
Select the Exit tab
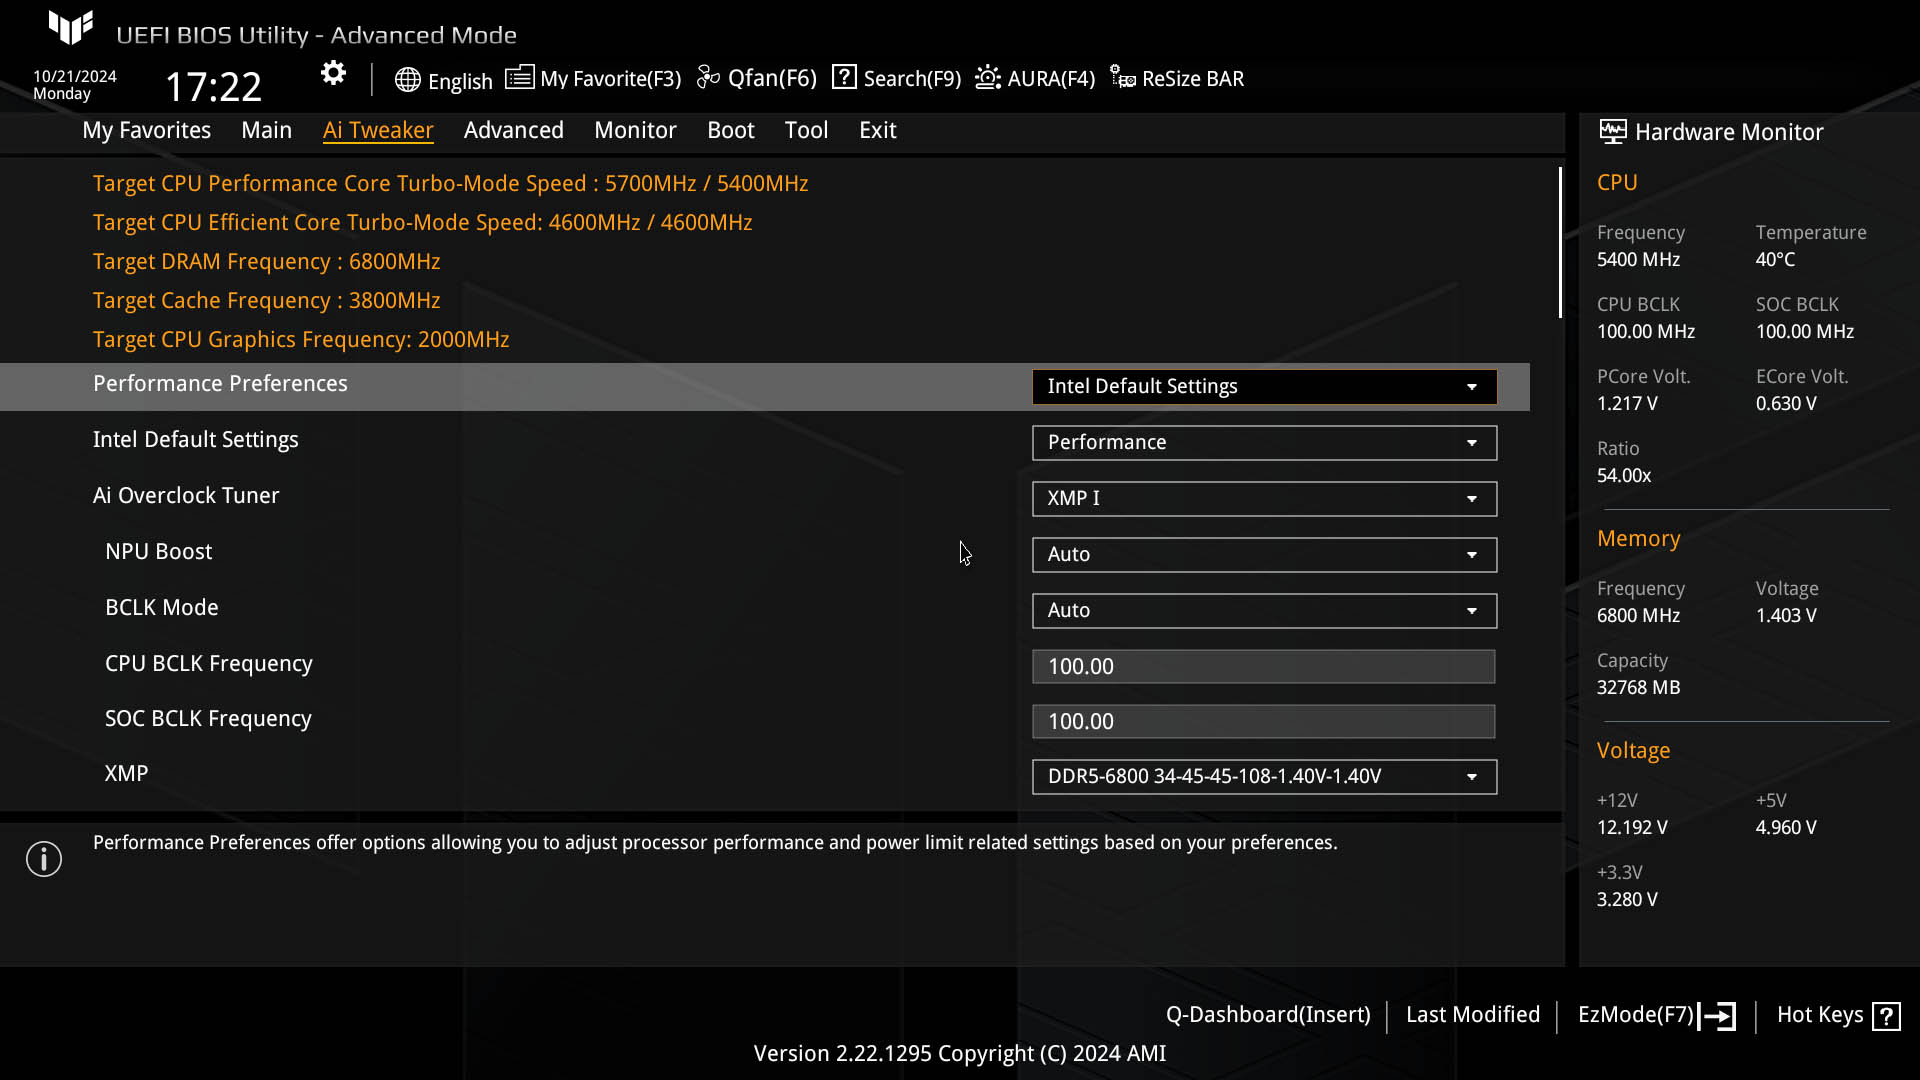coord(878,130)
